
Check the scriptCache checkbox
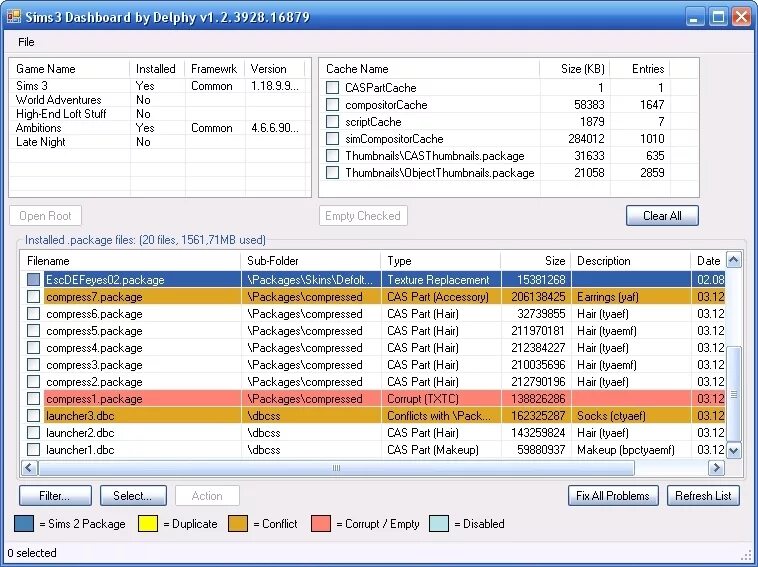332,121
